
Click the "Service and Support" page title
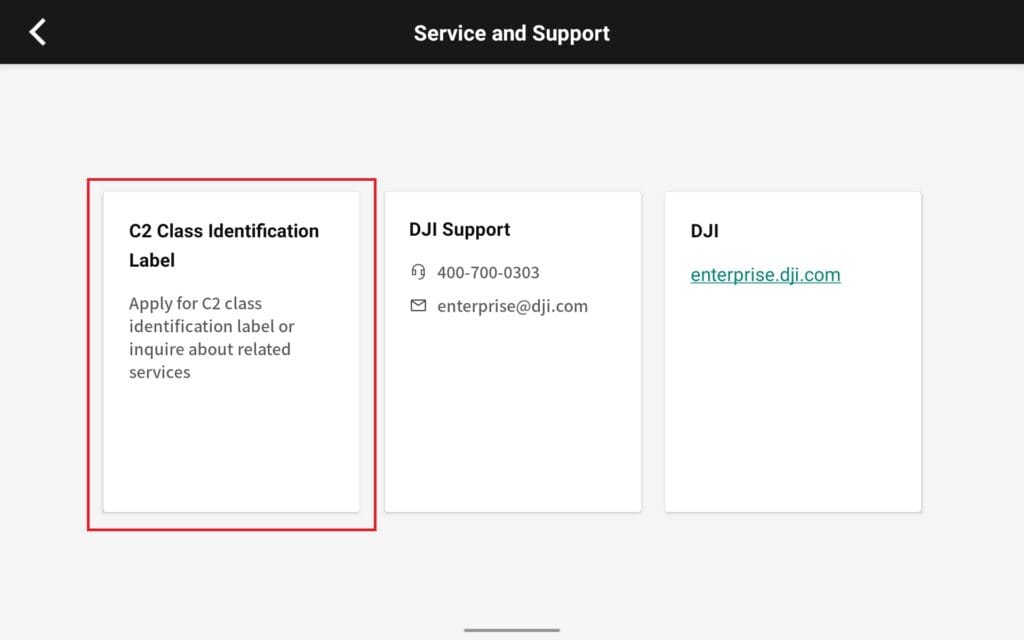(511, 33)
